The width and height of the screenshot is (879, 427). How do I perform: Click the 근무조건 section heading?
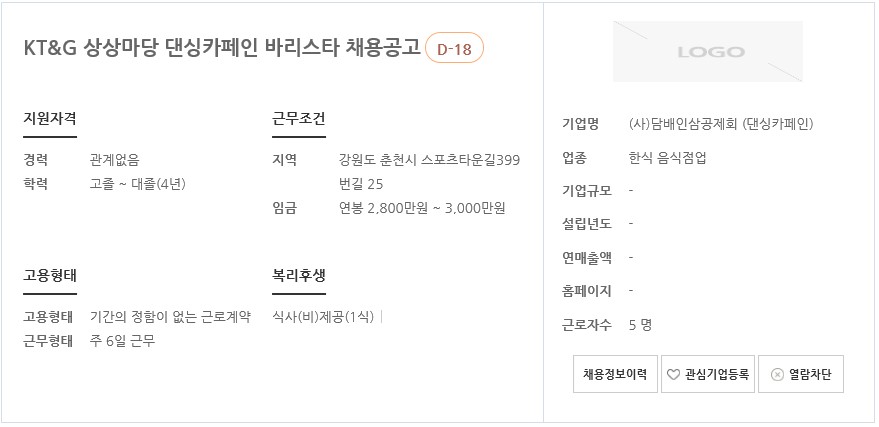(x=299, y=119)
